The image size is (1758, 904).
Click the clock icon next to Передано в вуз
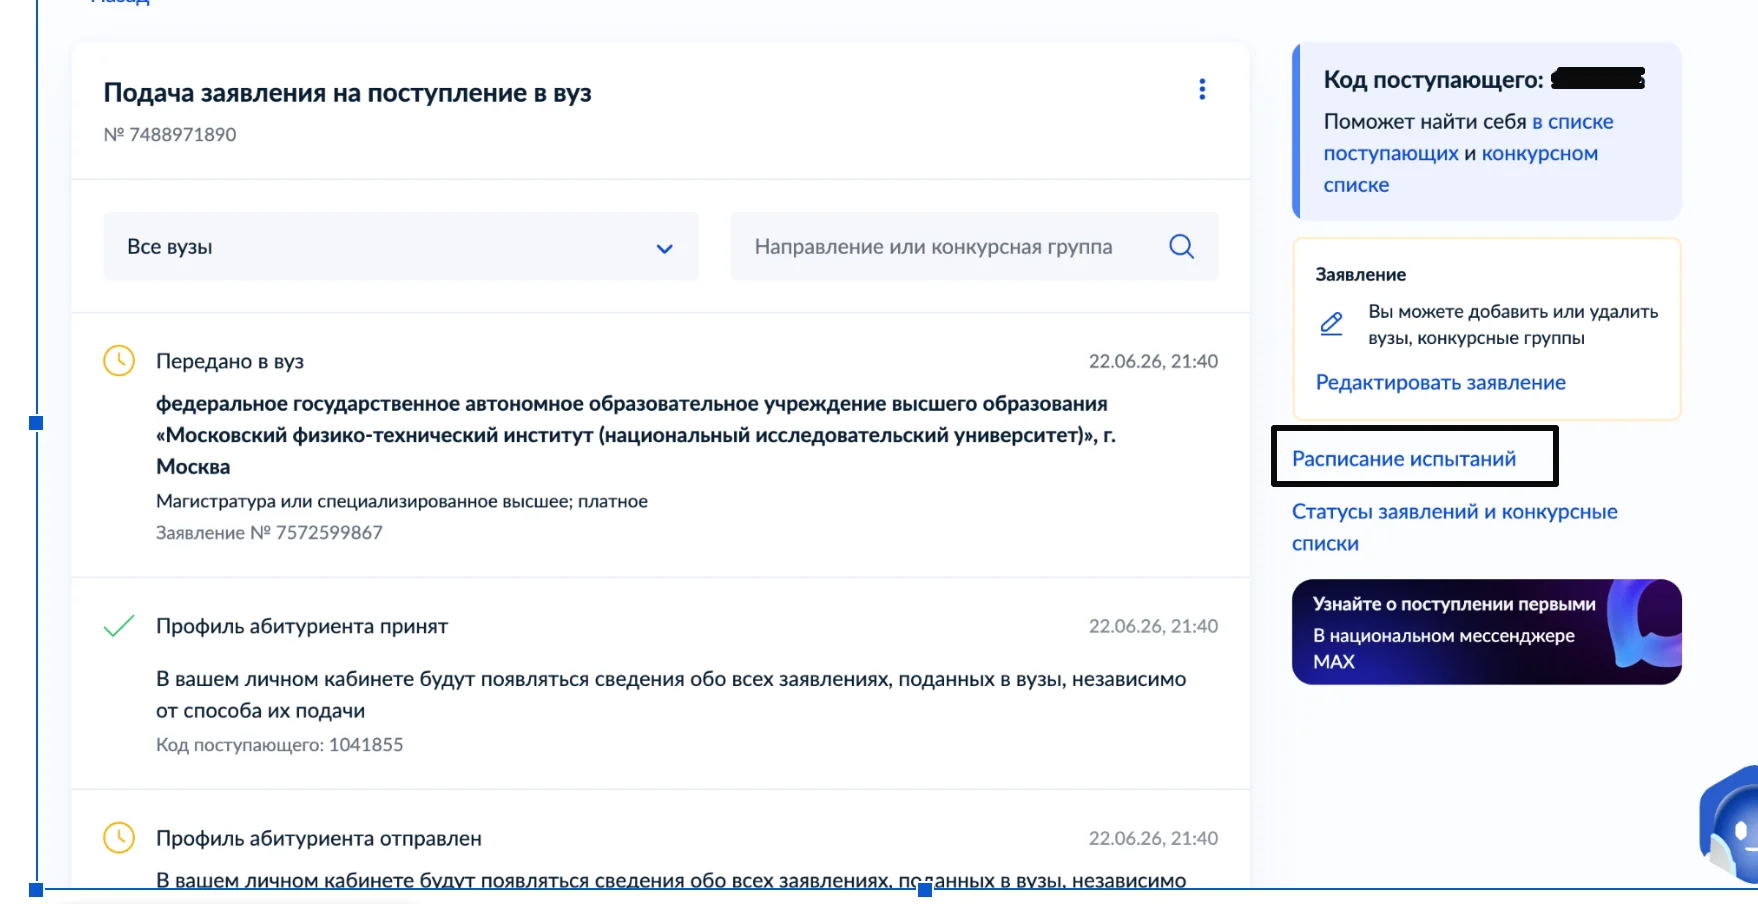119,361
